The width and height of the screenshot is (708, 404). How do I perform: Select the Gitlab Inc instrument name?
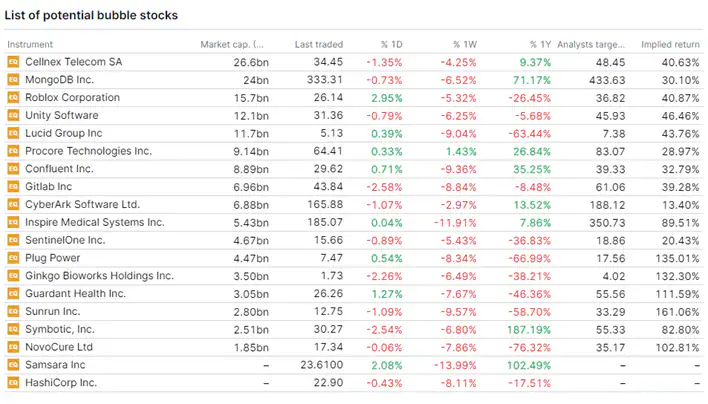[49, 187]
